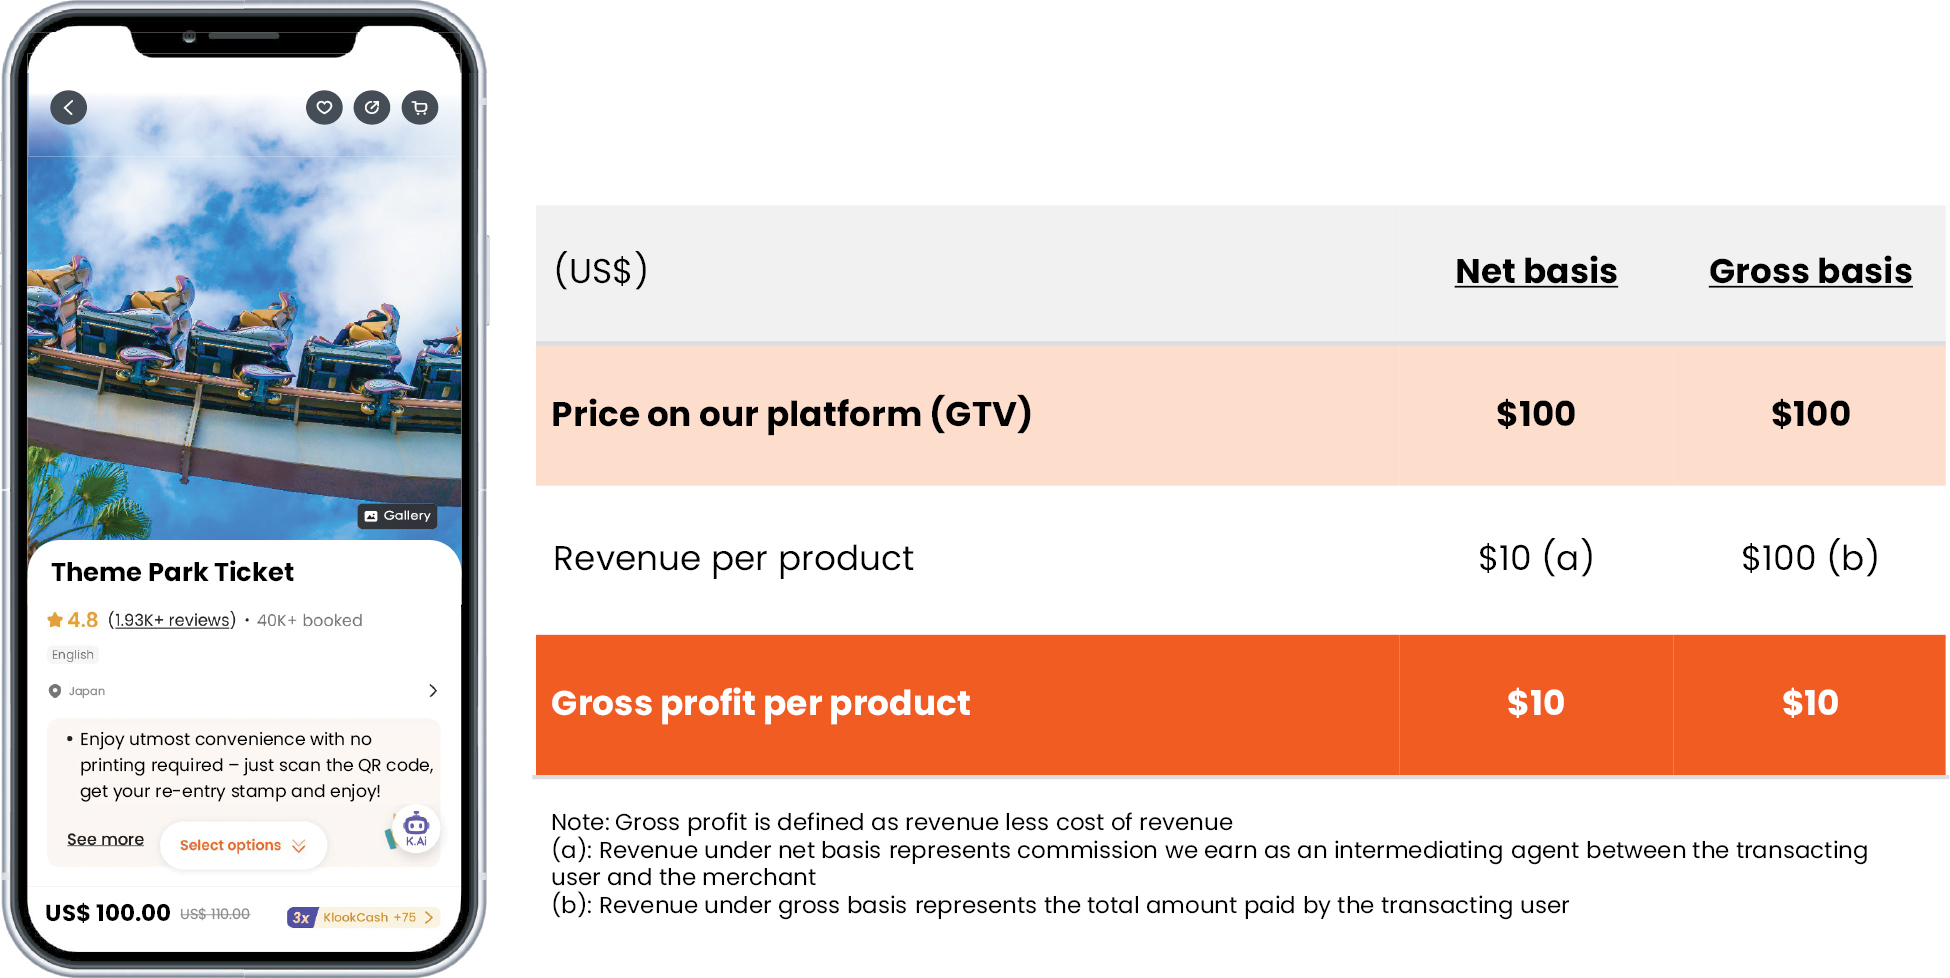Tap the back arrow icon
Image resolution: width=1950 pixels, height=978 pixels.
pyautogui.click(x=68, y=107)
